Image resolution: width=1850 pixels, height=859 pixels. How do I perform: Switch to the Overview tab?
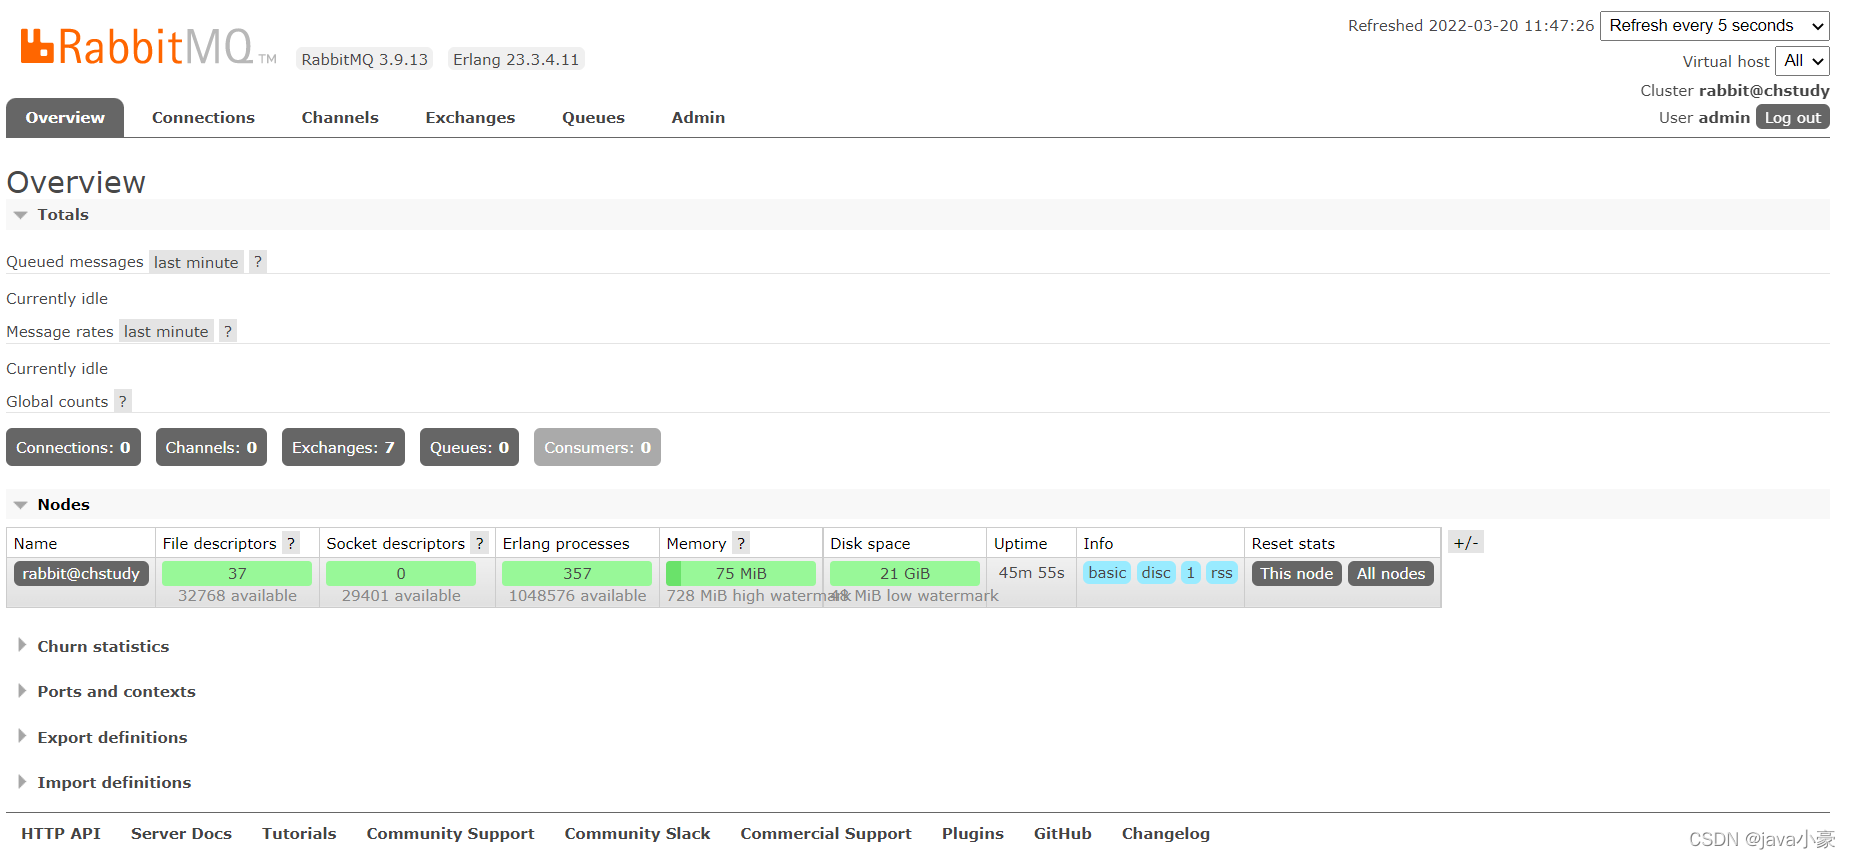click(65, 118)
